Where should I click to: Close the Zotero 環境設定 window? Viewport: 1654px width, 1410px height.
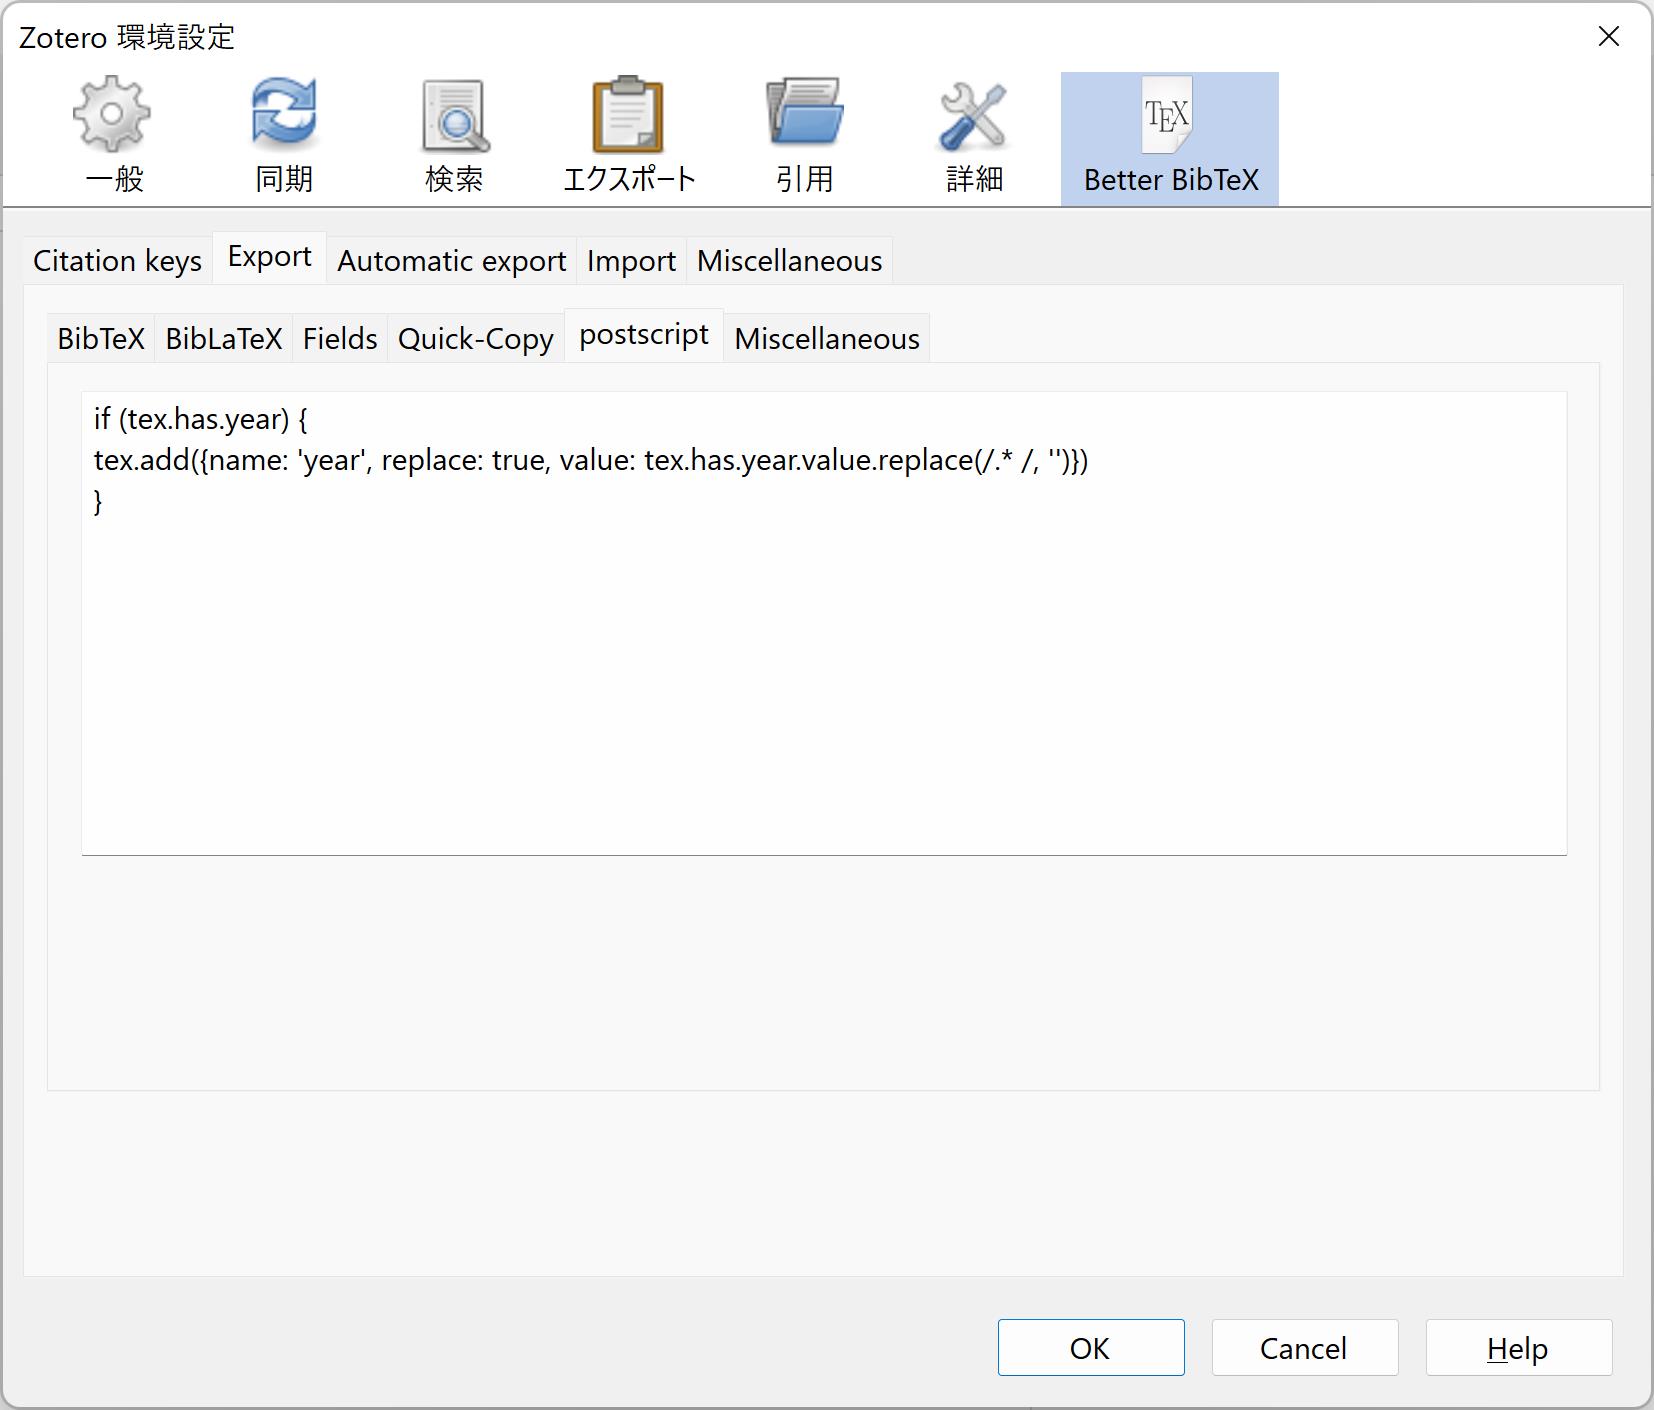pyautogui.click(x=1609, y=37)
